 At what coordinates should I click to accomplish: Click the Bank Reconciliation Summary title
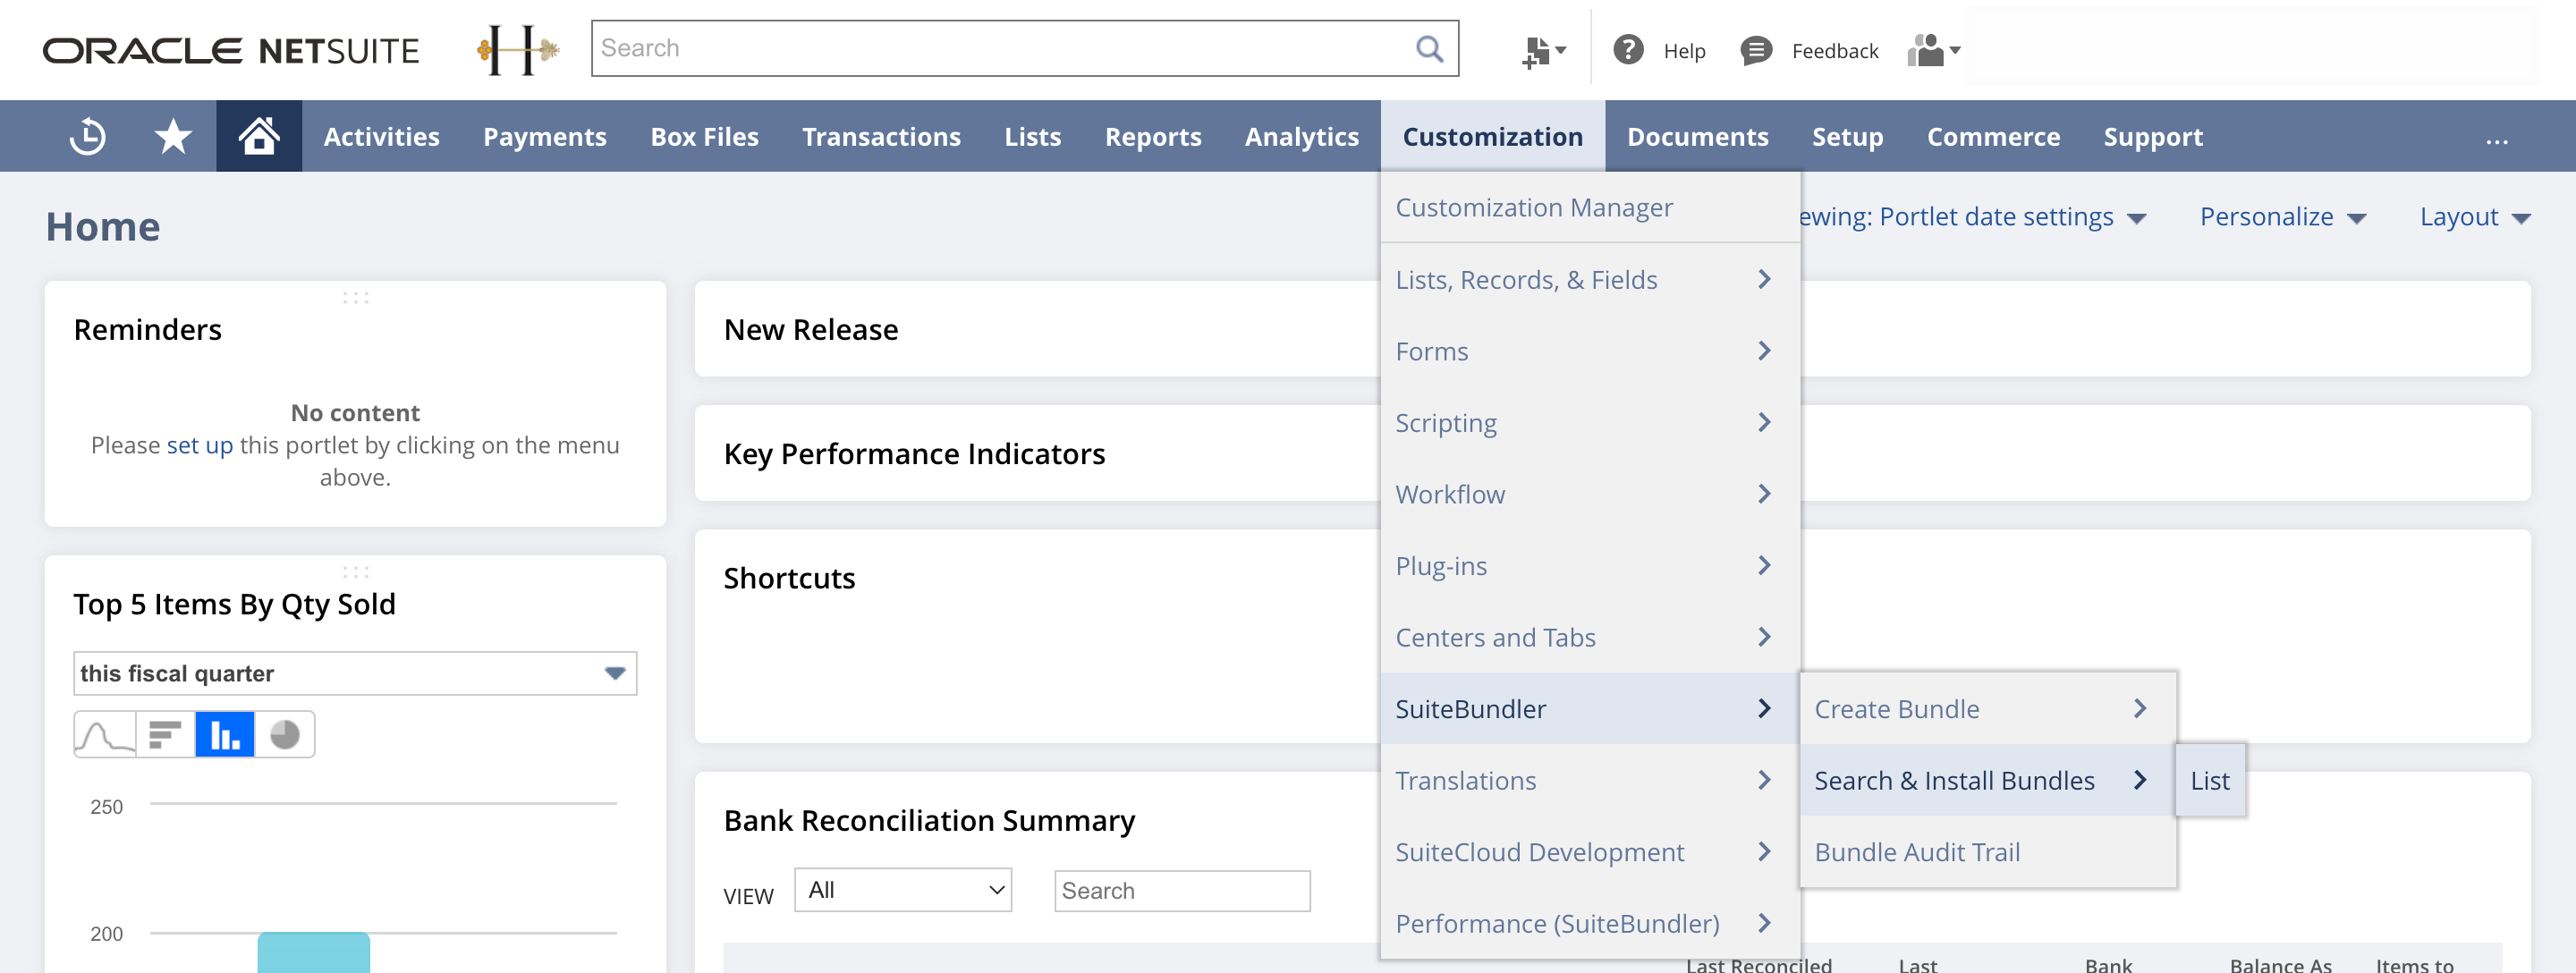click(929, 820)
